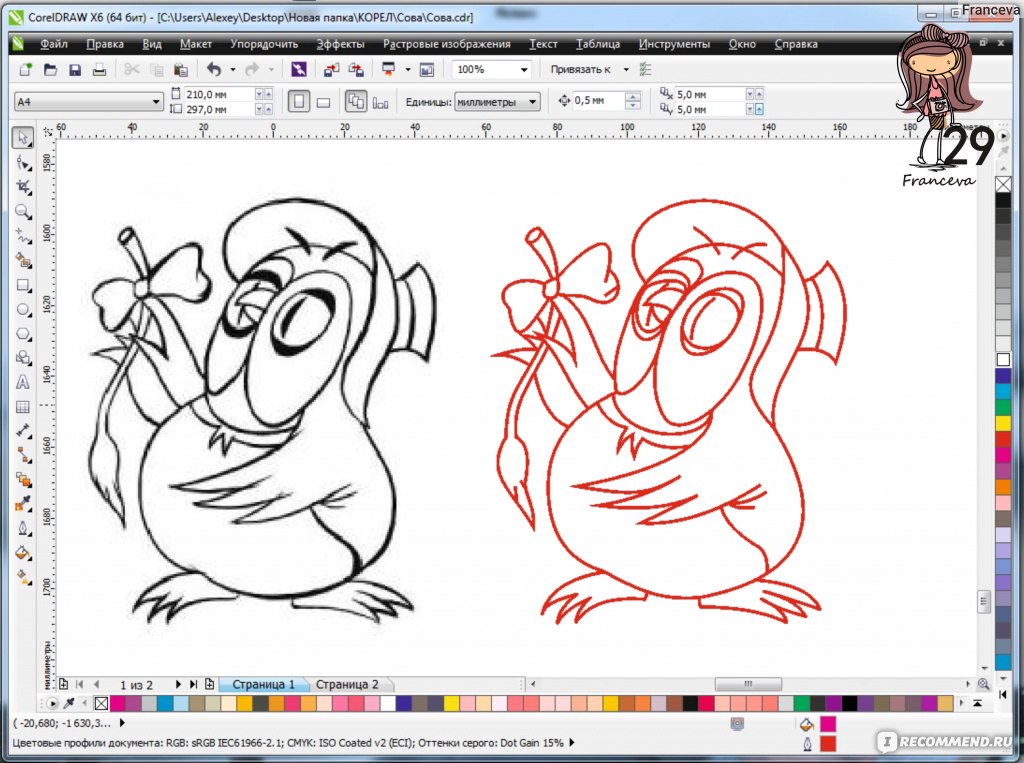Select the Text tool
Viewport: 1024px width, 763px height.
coord(24,382)
